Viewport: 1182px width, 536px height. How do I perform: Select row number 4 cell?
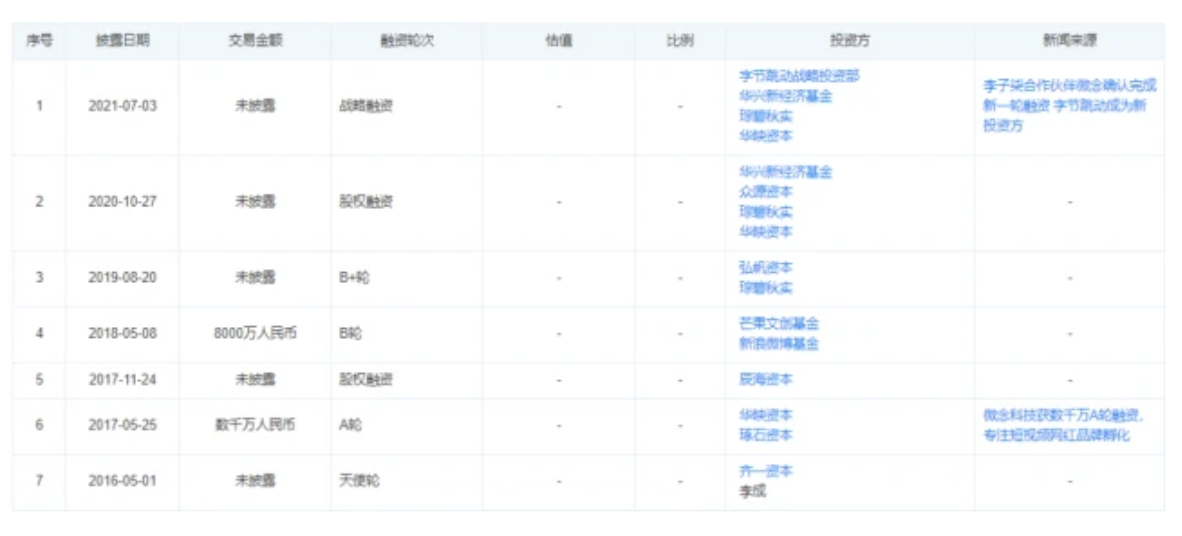pyautogui.click(x=39, y=333)
